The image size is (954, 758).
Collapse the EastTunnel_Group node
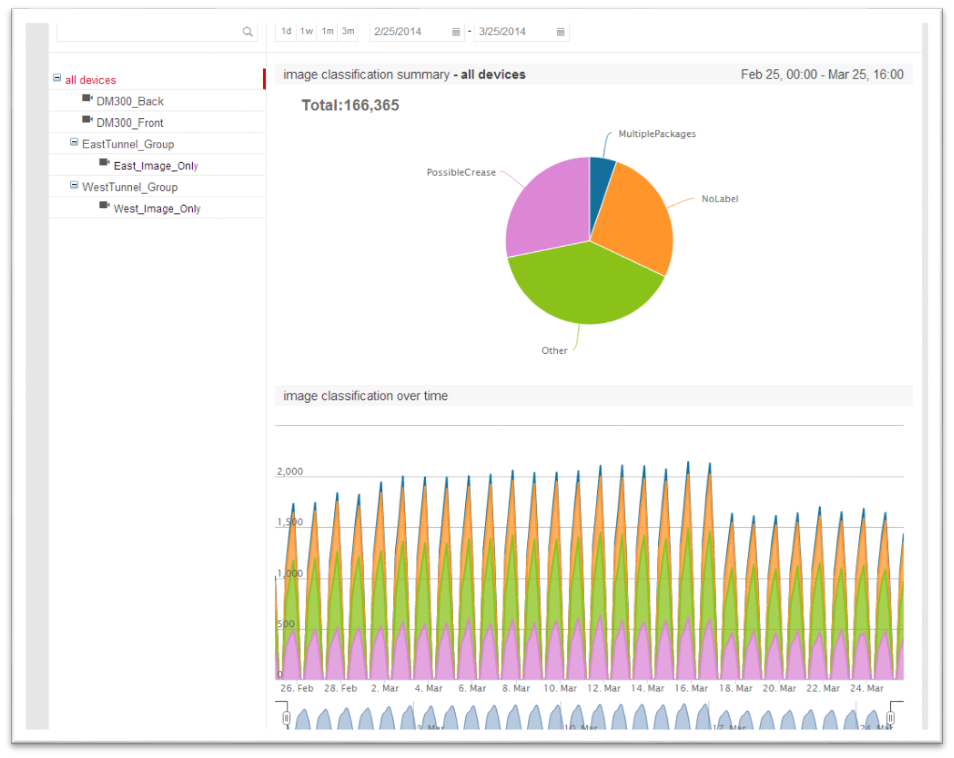pos(74,143)
